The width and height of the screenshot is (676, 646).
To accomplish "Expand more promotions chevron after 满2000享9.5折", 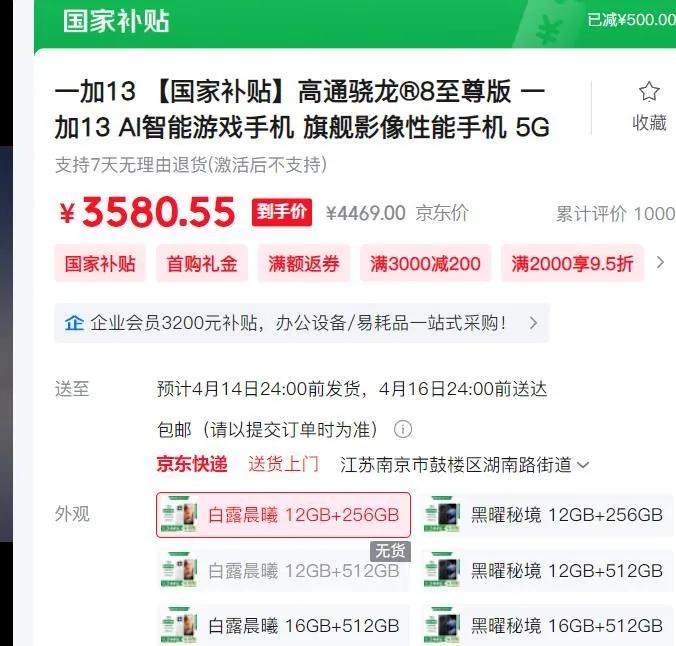I will point(660,263).
